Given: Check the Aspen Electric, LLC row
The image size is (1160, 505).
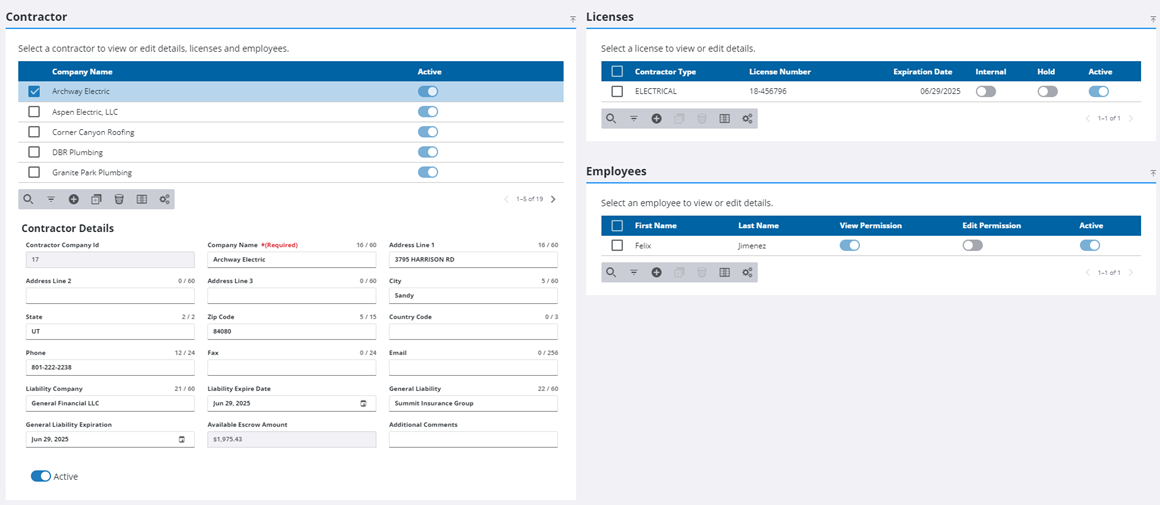Looking at the screenshot, I should pyautogui.click(x=34, y=112).
